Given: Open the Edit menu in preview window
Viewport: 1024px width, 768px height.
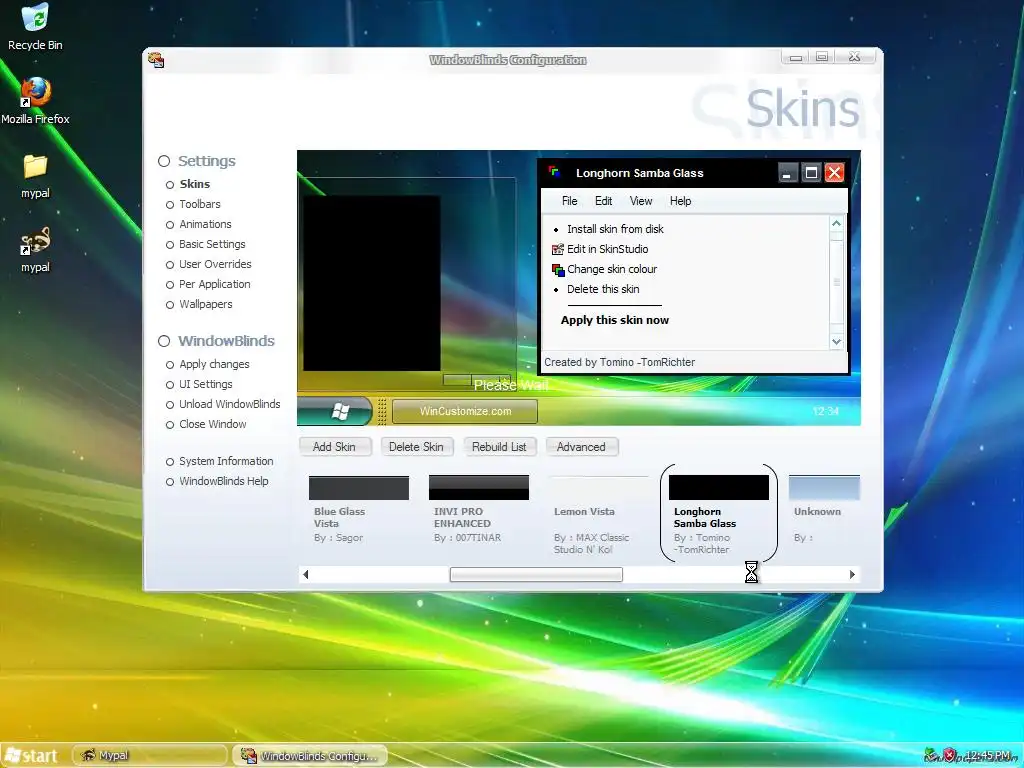Looking at the screenshot, I should point(603,201).
